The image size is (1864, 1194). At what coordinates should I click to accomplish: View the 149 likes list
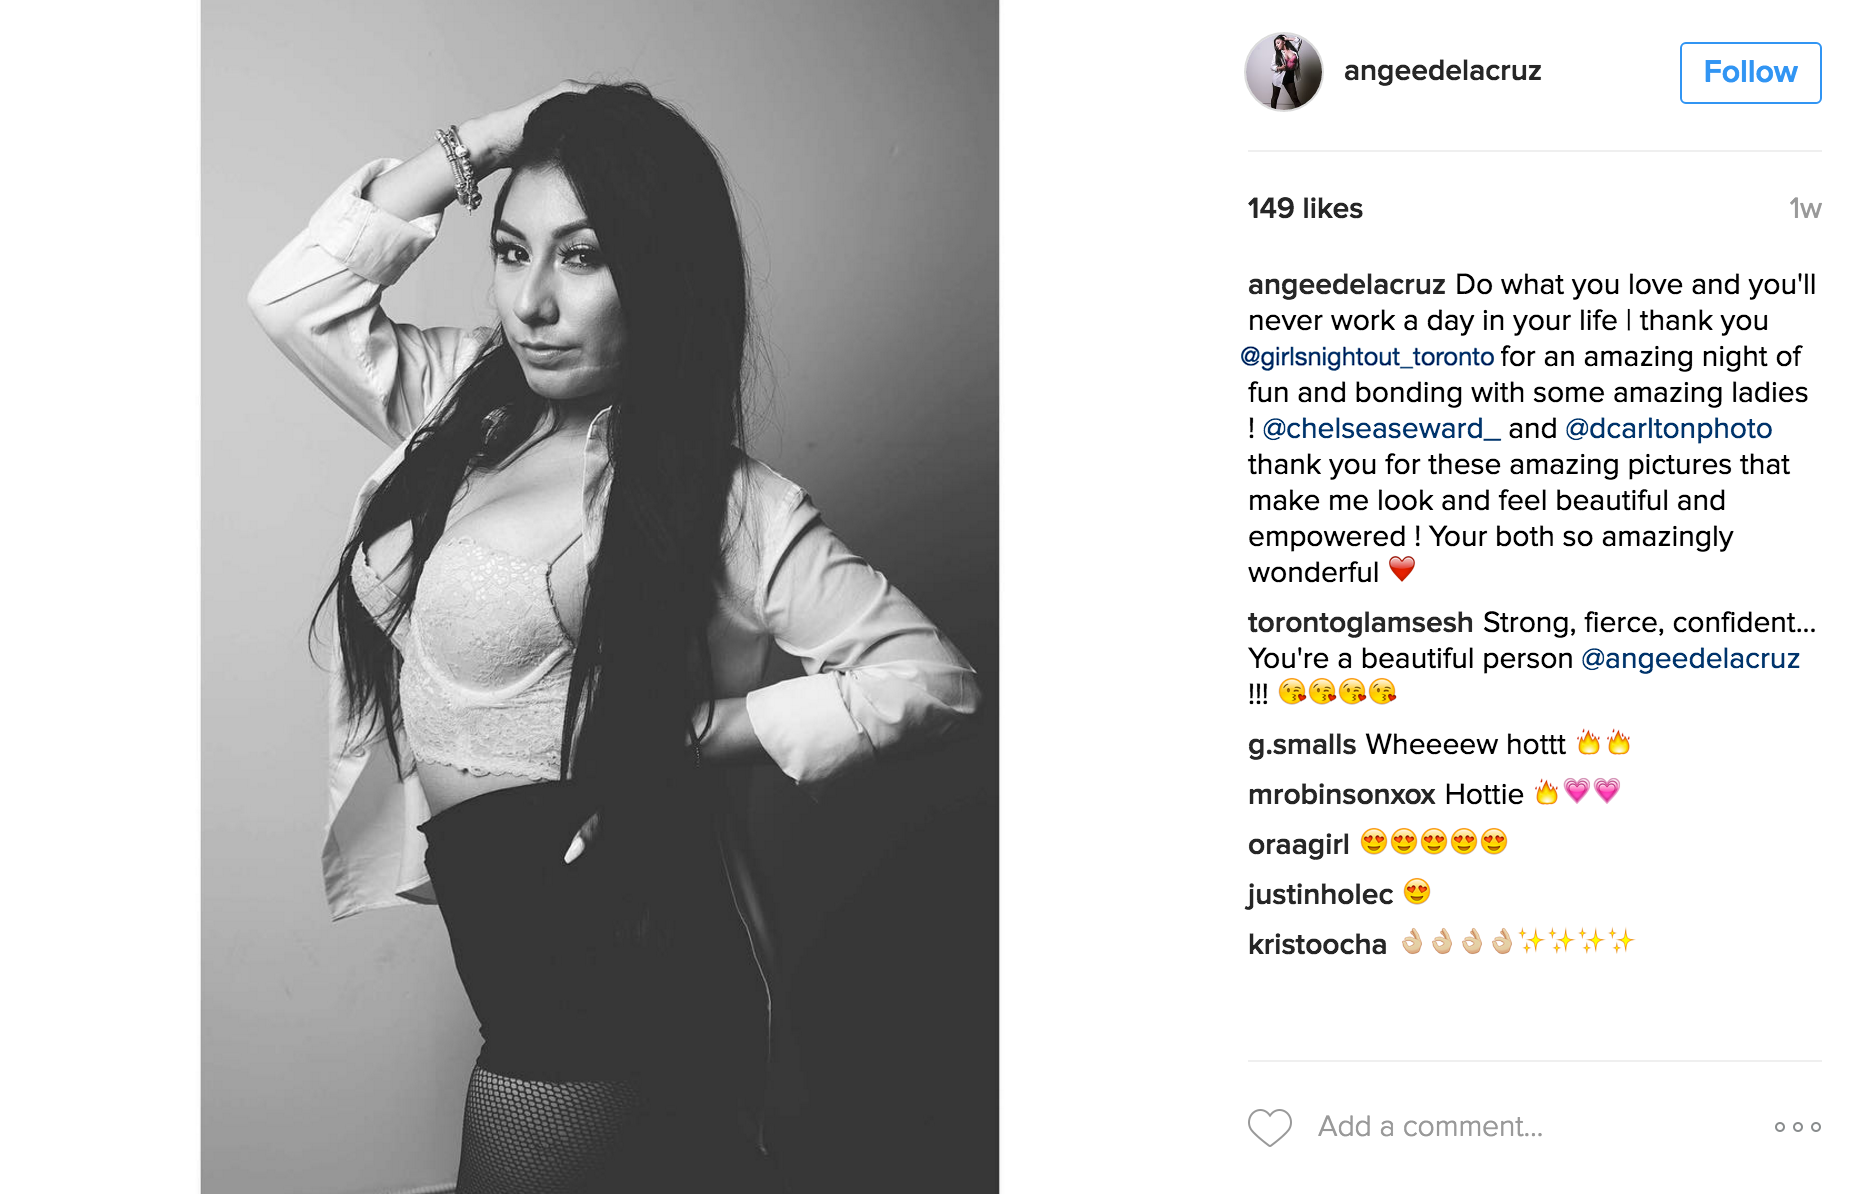[1305, 208]
